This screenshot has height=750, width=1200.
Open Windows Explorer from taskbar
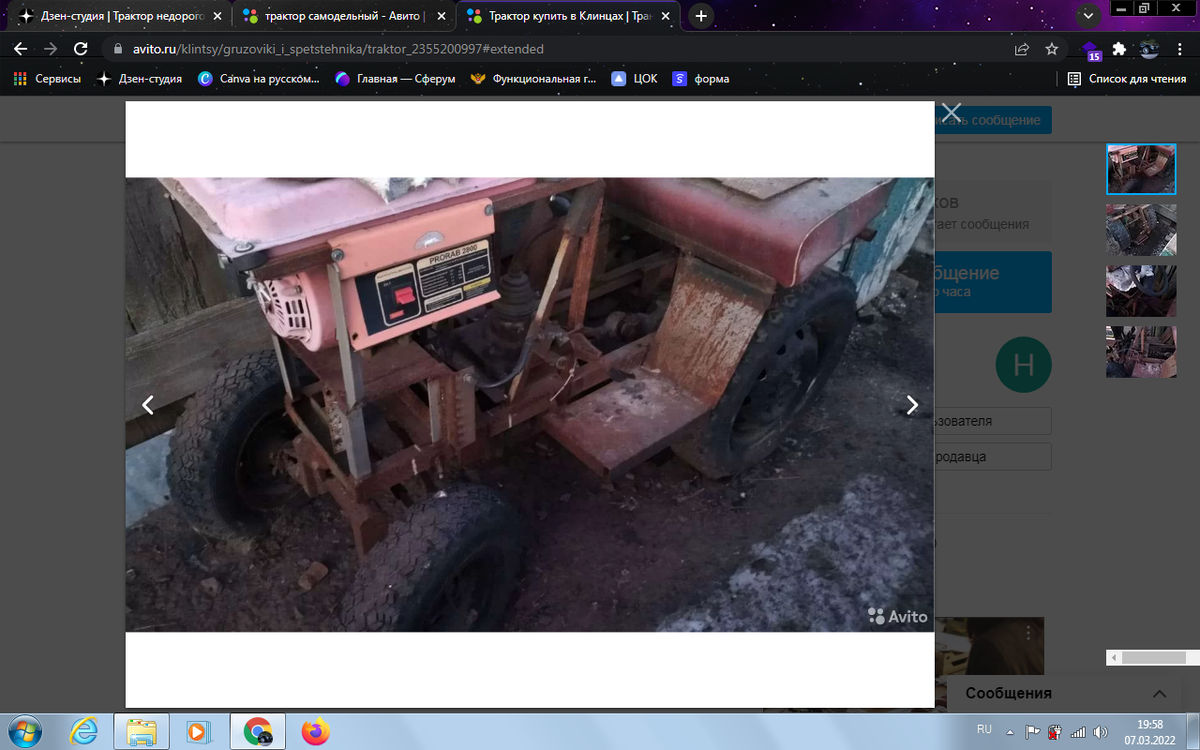143,731
